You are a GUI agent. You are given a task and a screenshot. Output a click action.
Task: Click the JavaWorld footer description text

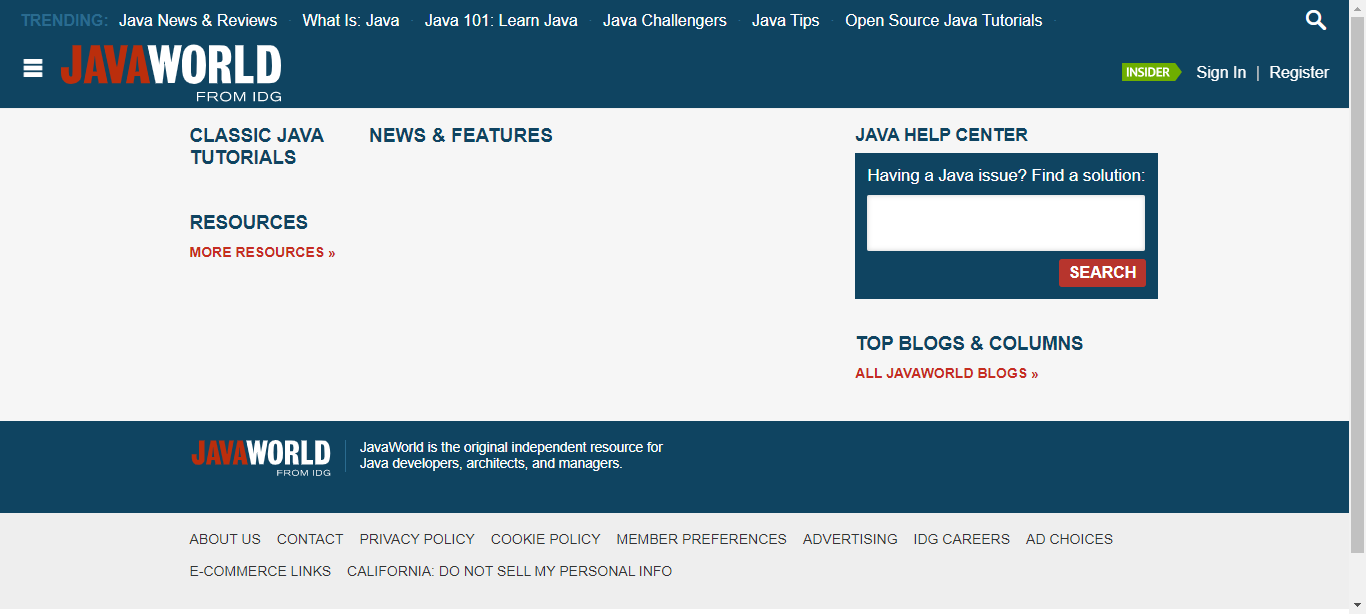pos(511,455)
